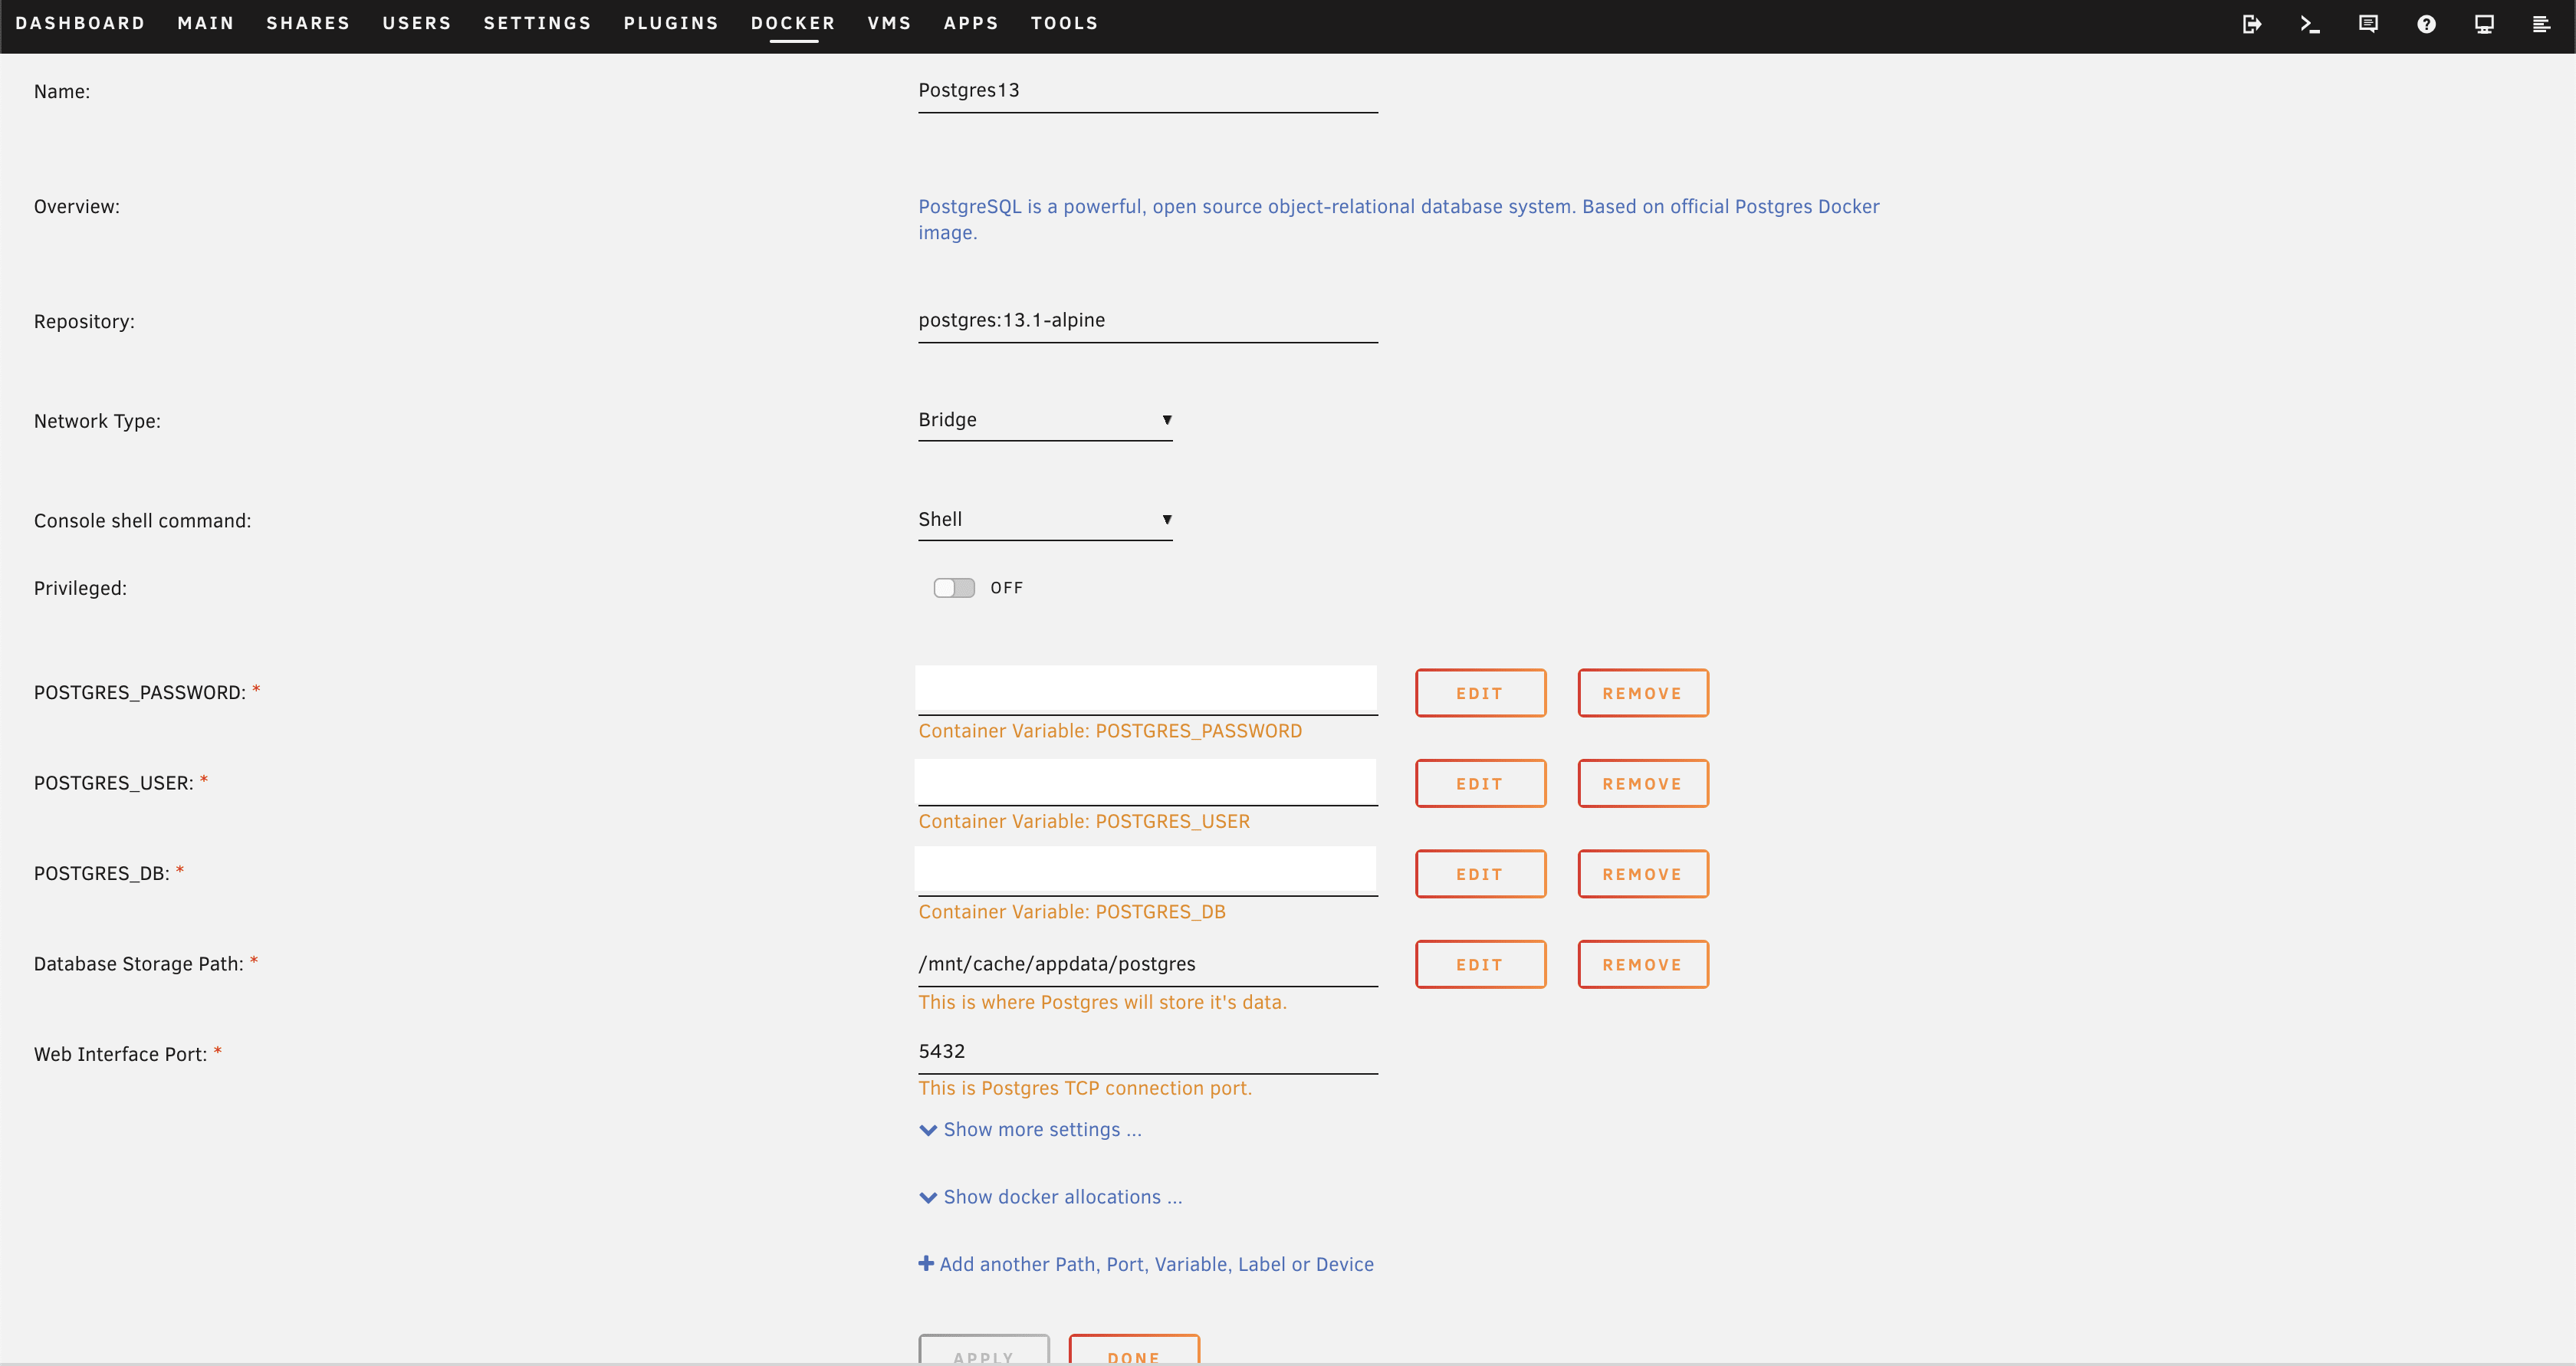2576x1366 pixels.
Task: Click Remove for POSTGRES_PASSWORD
Action: pos(1643,693)
